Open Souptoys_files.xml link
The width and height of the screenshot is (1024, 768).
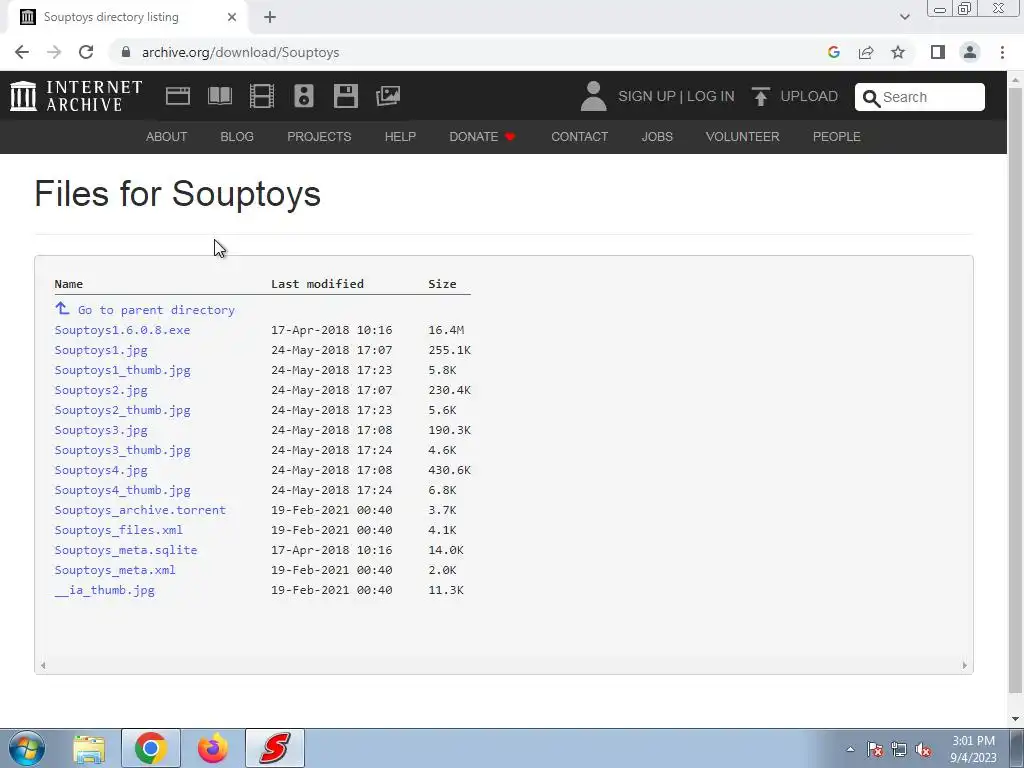[118, 530]
